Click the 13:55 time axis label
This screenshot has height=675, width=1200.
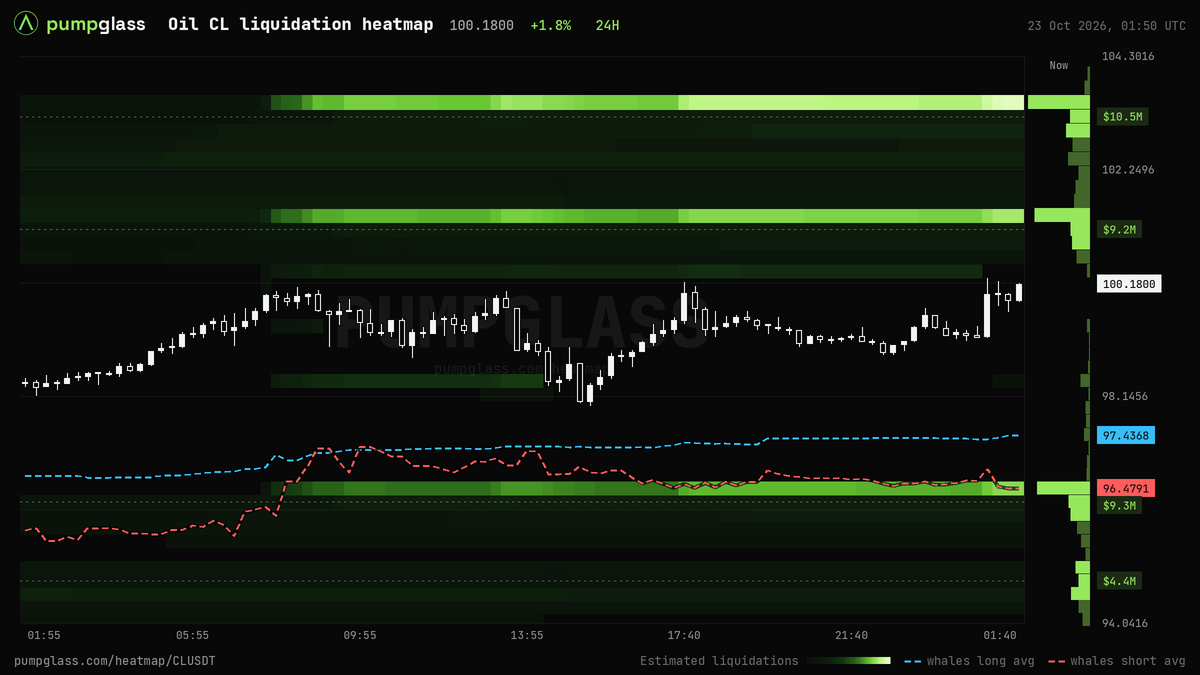tap(527, 635)
